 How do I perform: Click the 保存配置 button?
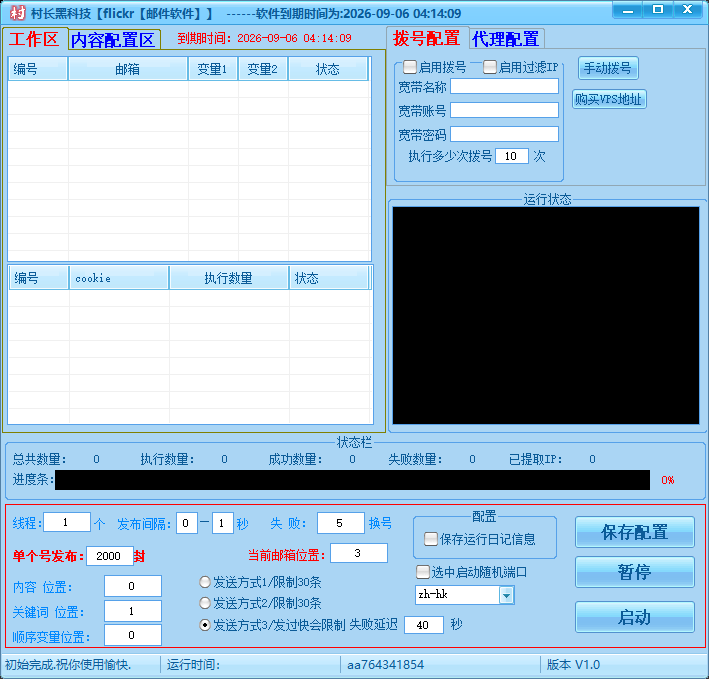[x=634, y=532]
